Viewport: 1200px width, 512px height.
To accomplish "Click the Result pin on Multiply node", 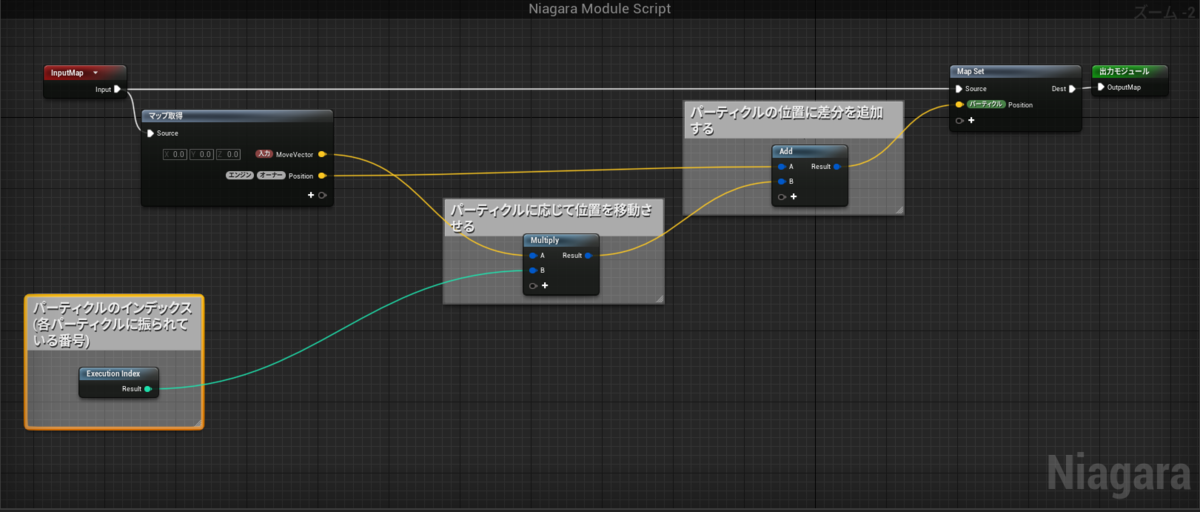I will 588,256.
